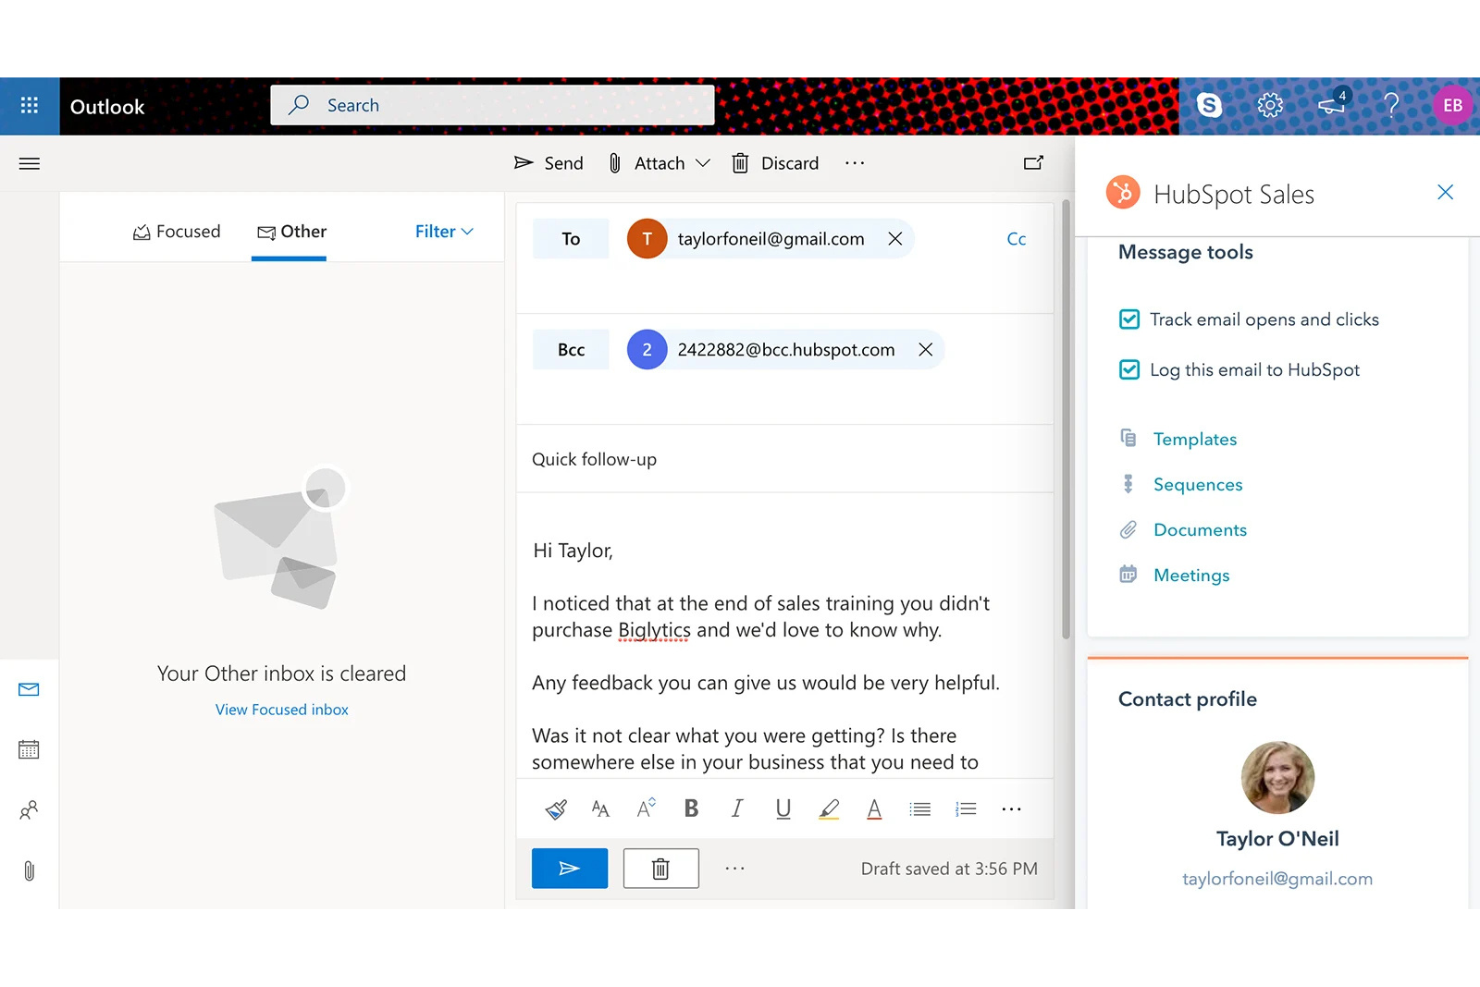Open HubSpot Documents

pos(1200,530)
